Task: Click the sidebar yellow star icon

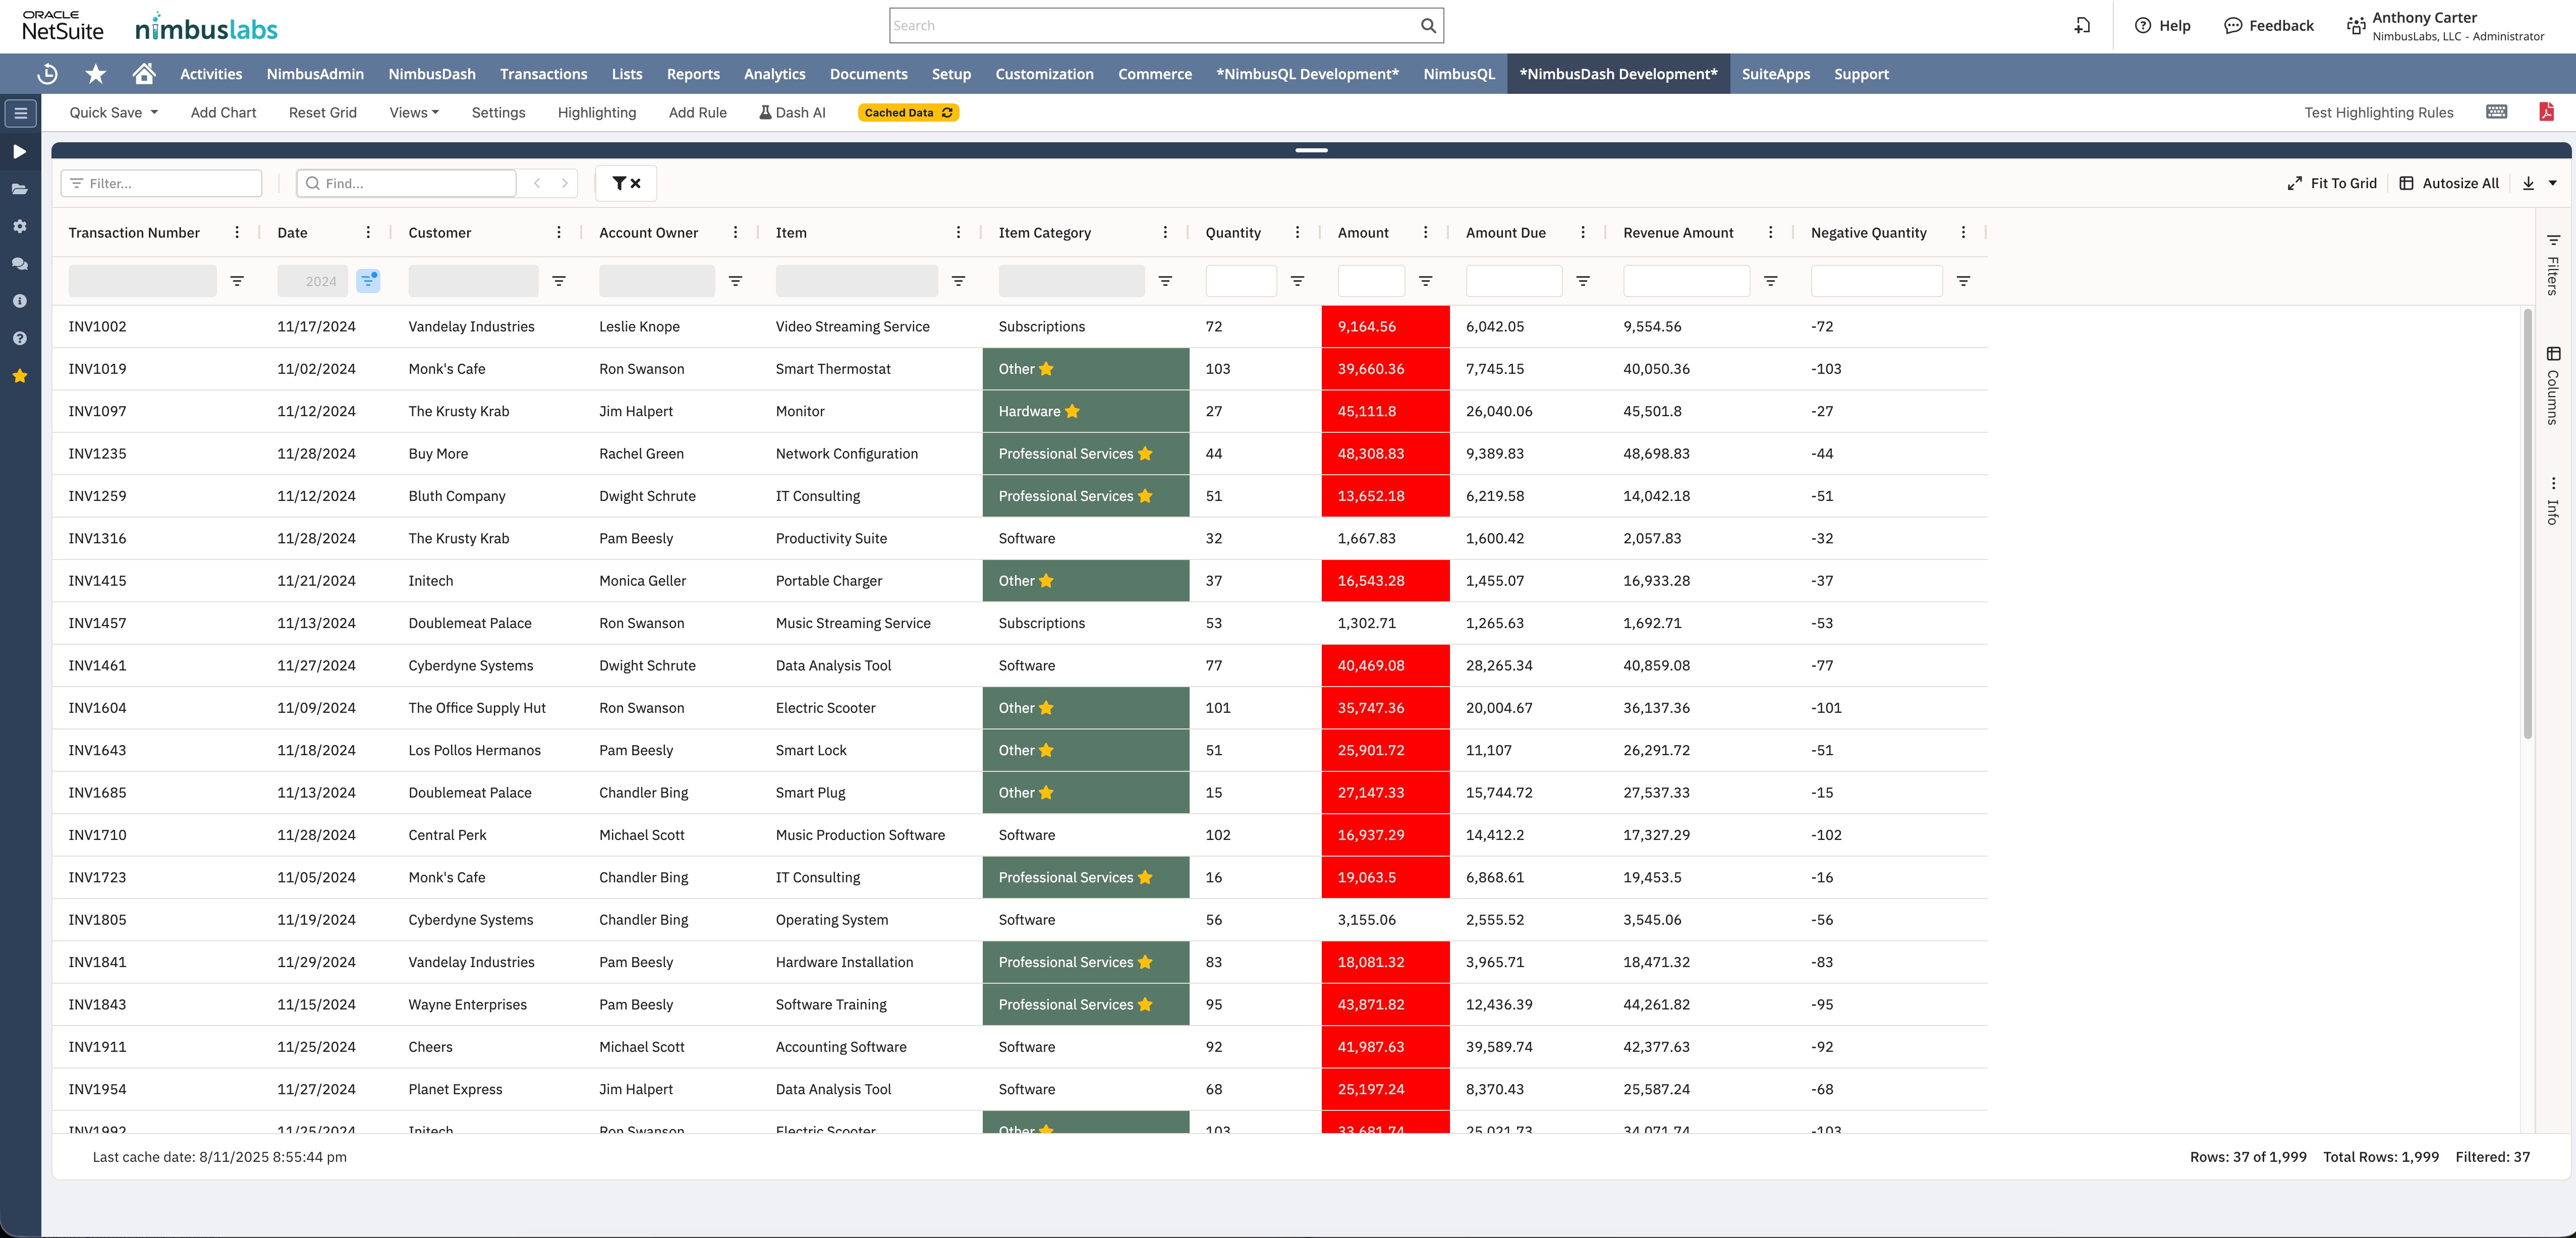Action: click(20, 376)
